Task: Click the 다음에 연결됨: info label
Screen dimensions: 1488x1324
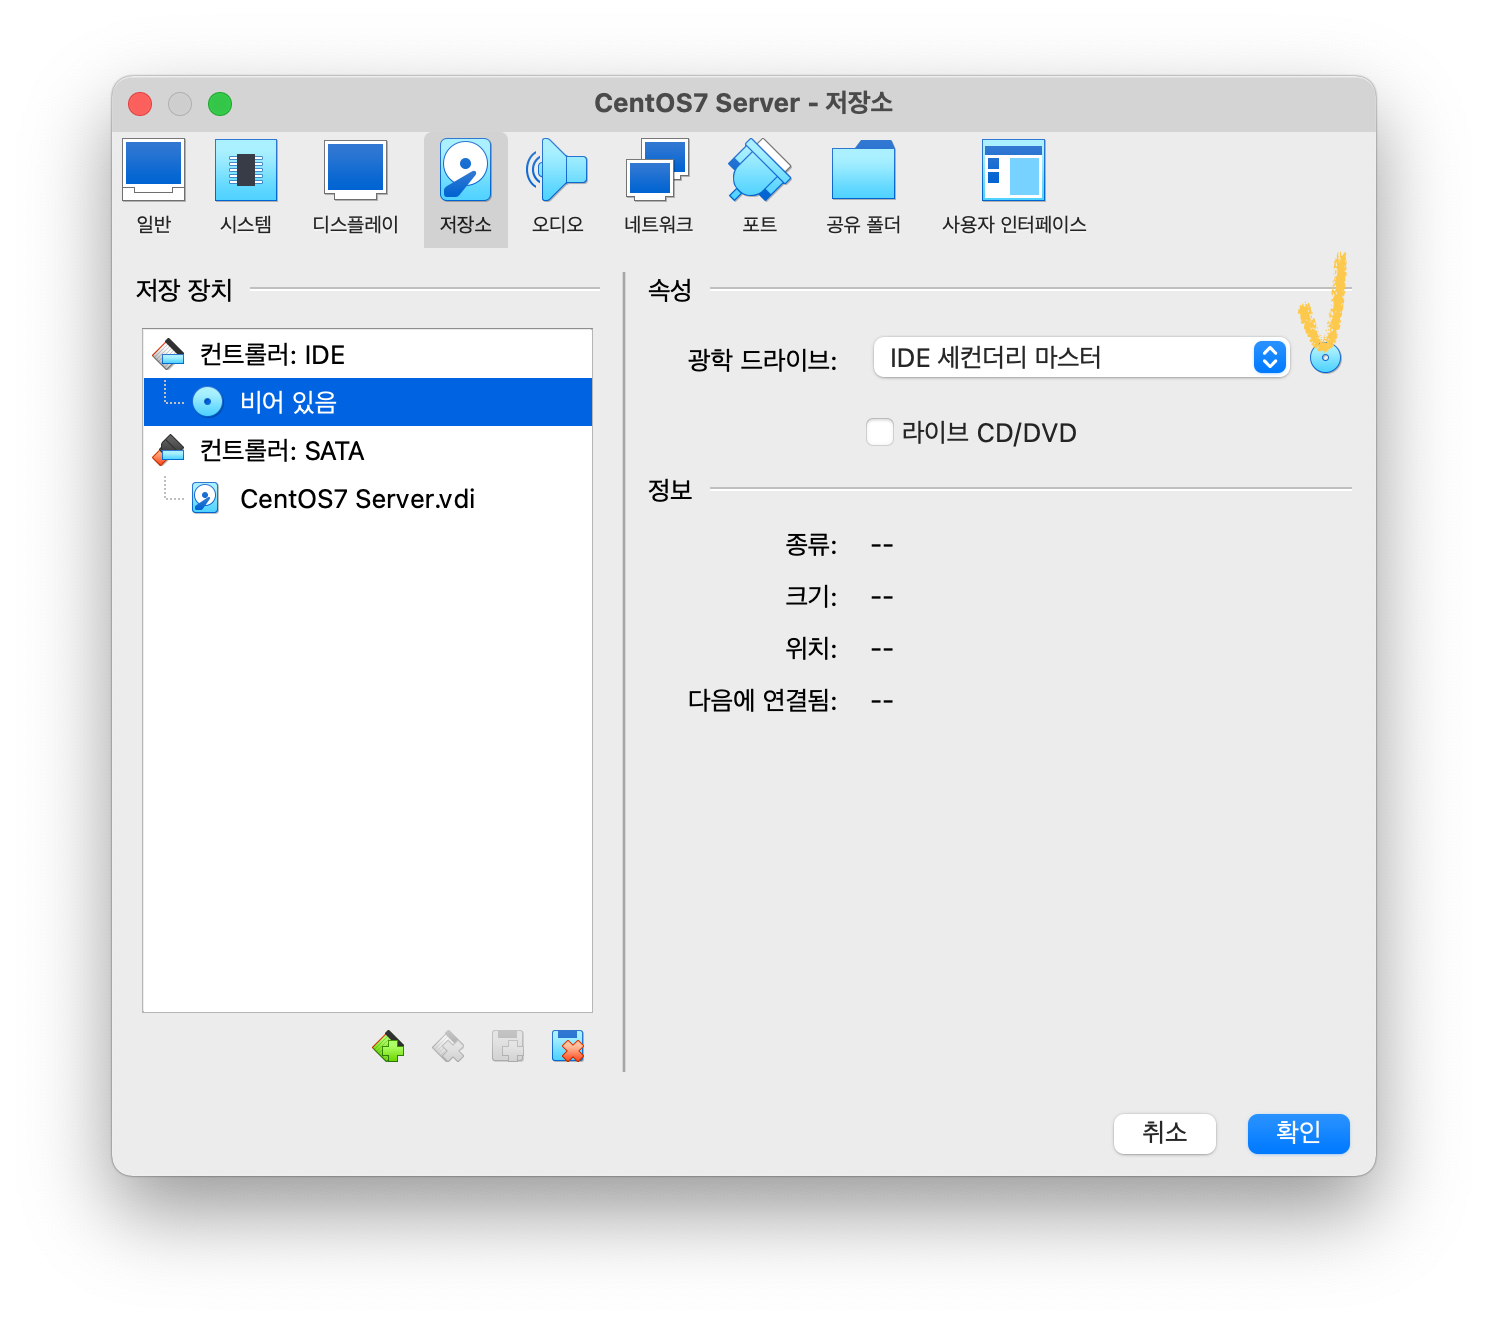Action: pos(762,701)
